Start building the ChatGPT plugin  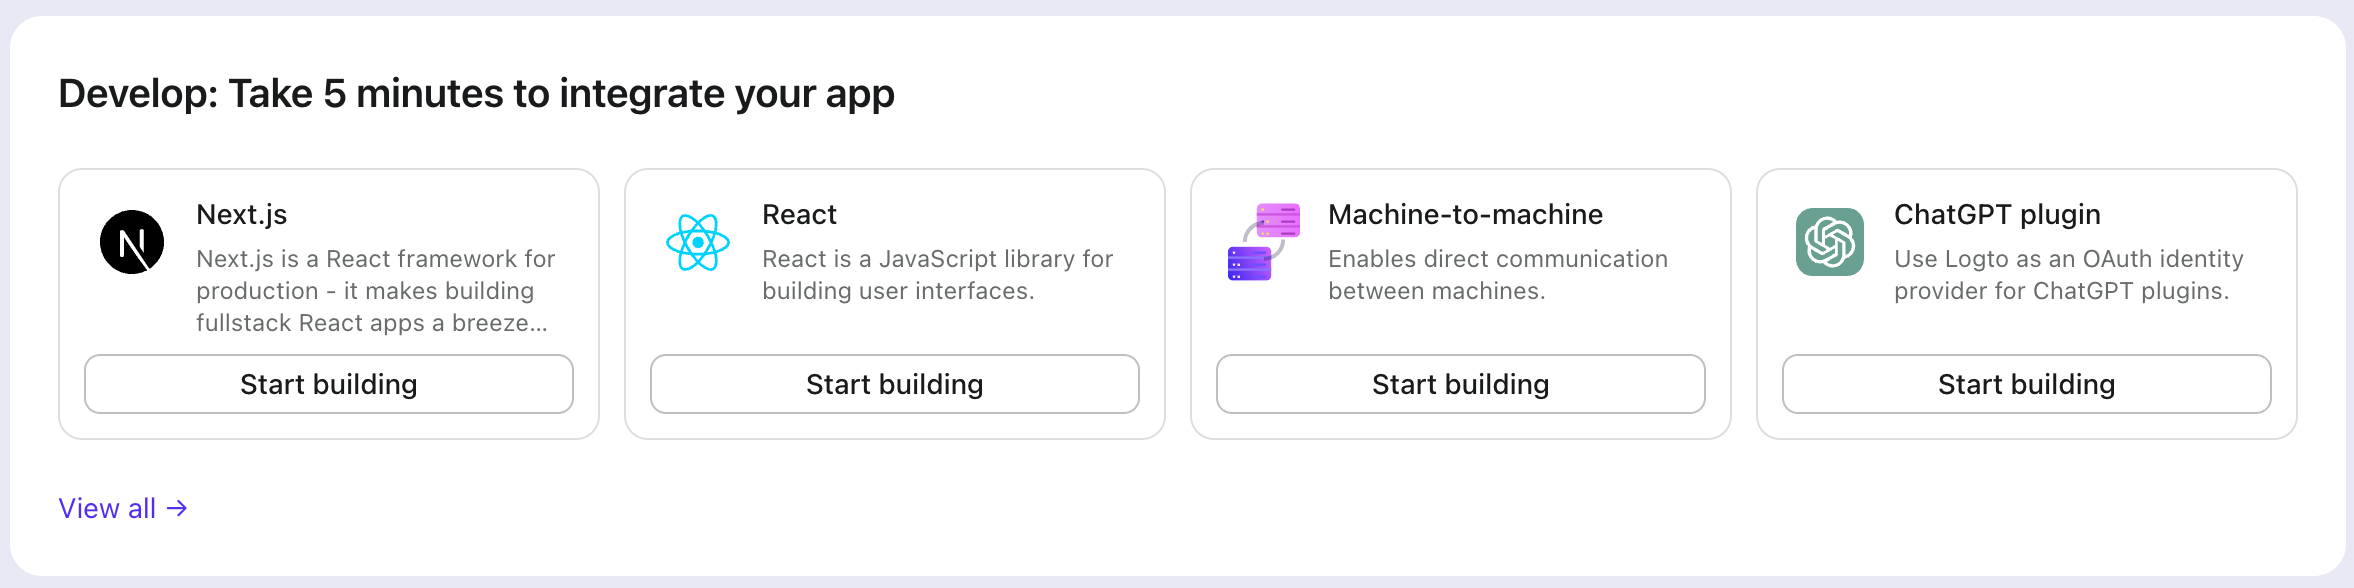click(2027, 384)
